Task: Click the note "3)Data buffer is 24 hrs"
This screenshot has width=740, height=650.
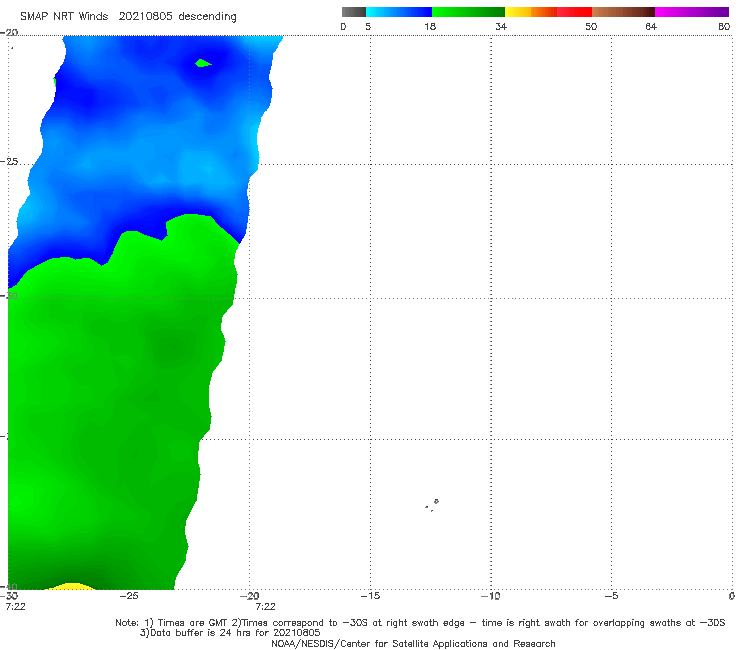Action: click(230, 633)
